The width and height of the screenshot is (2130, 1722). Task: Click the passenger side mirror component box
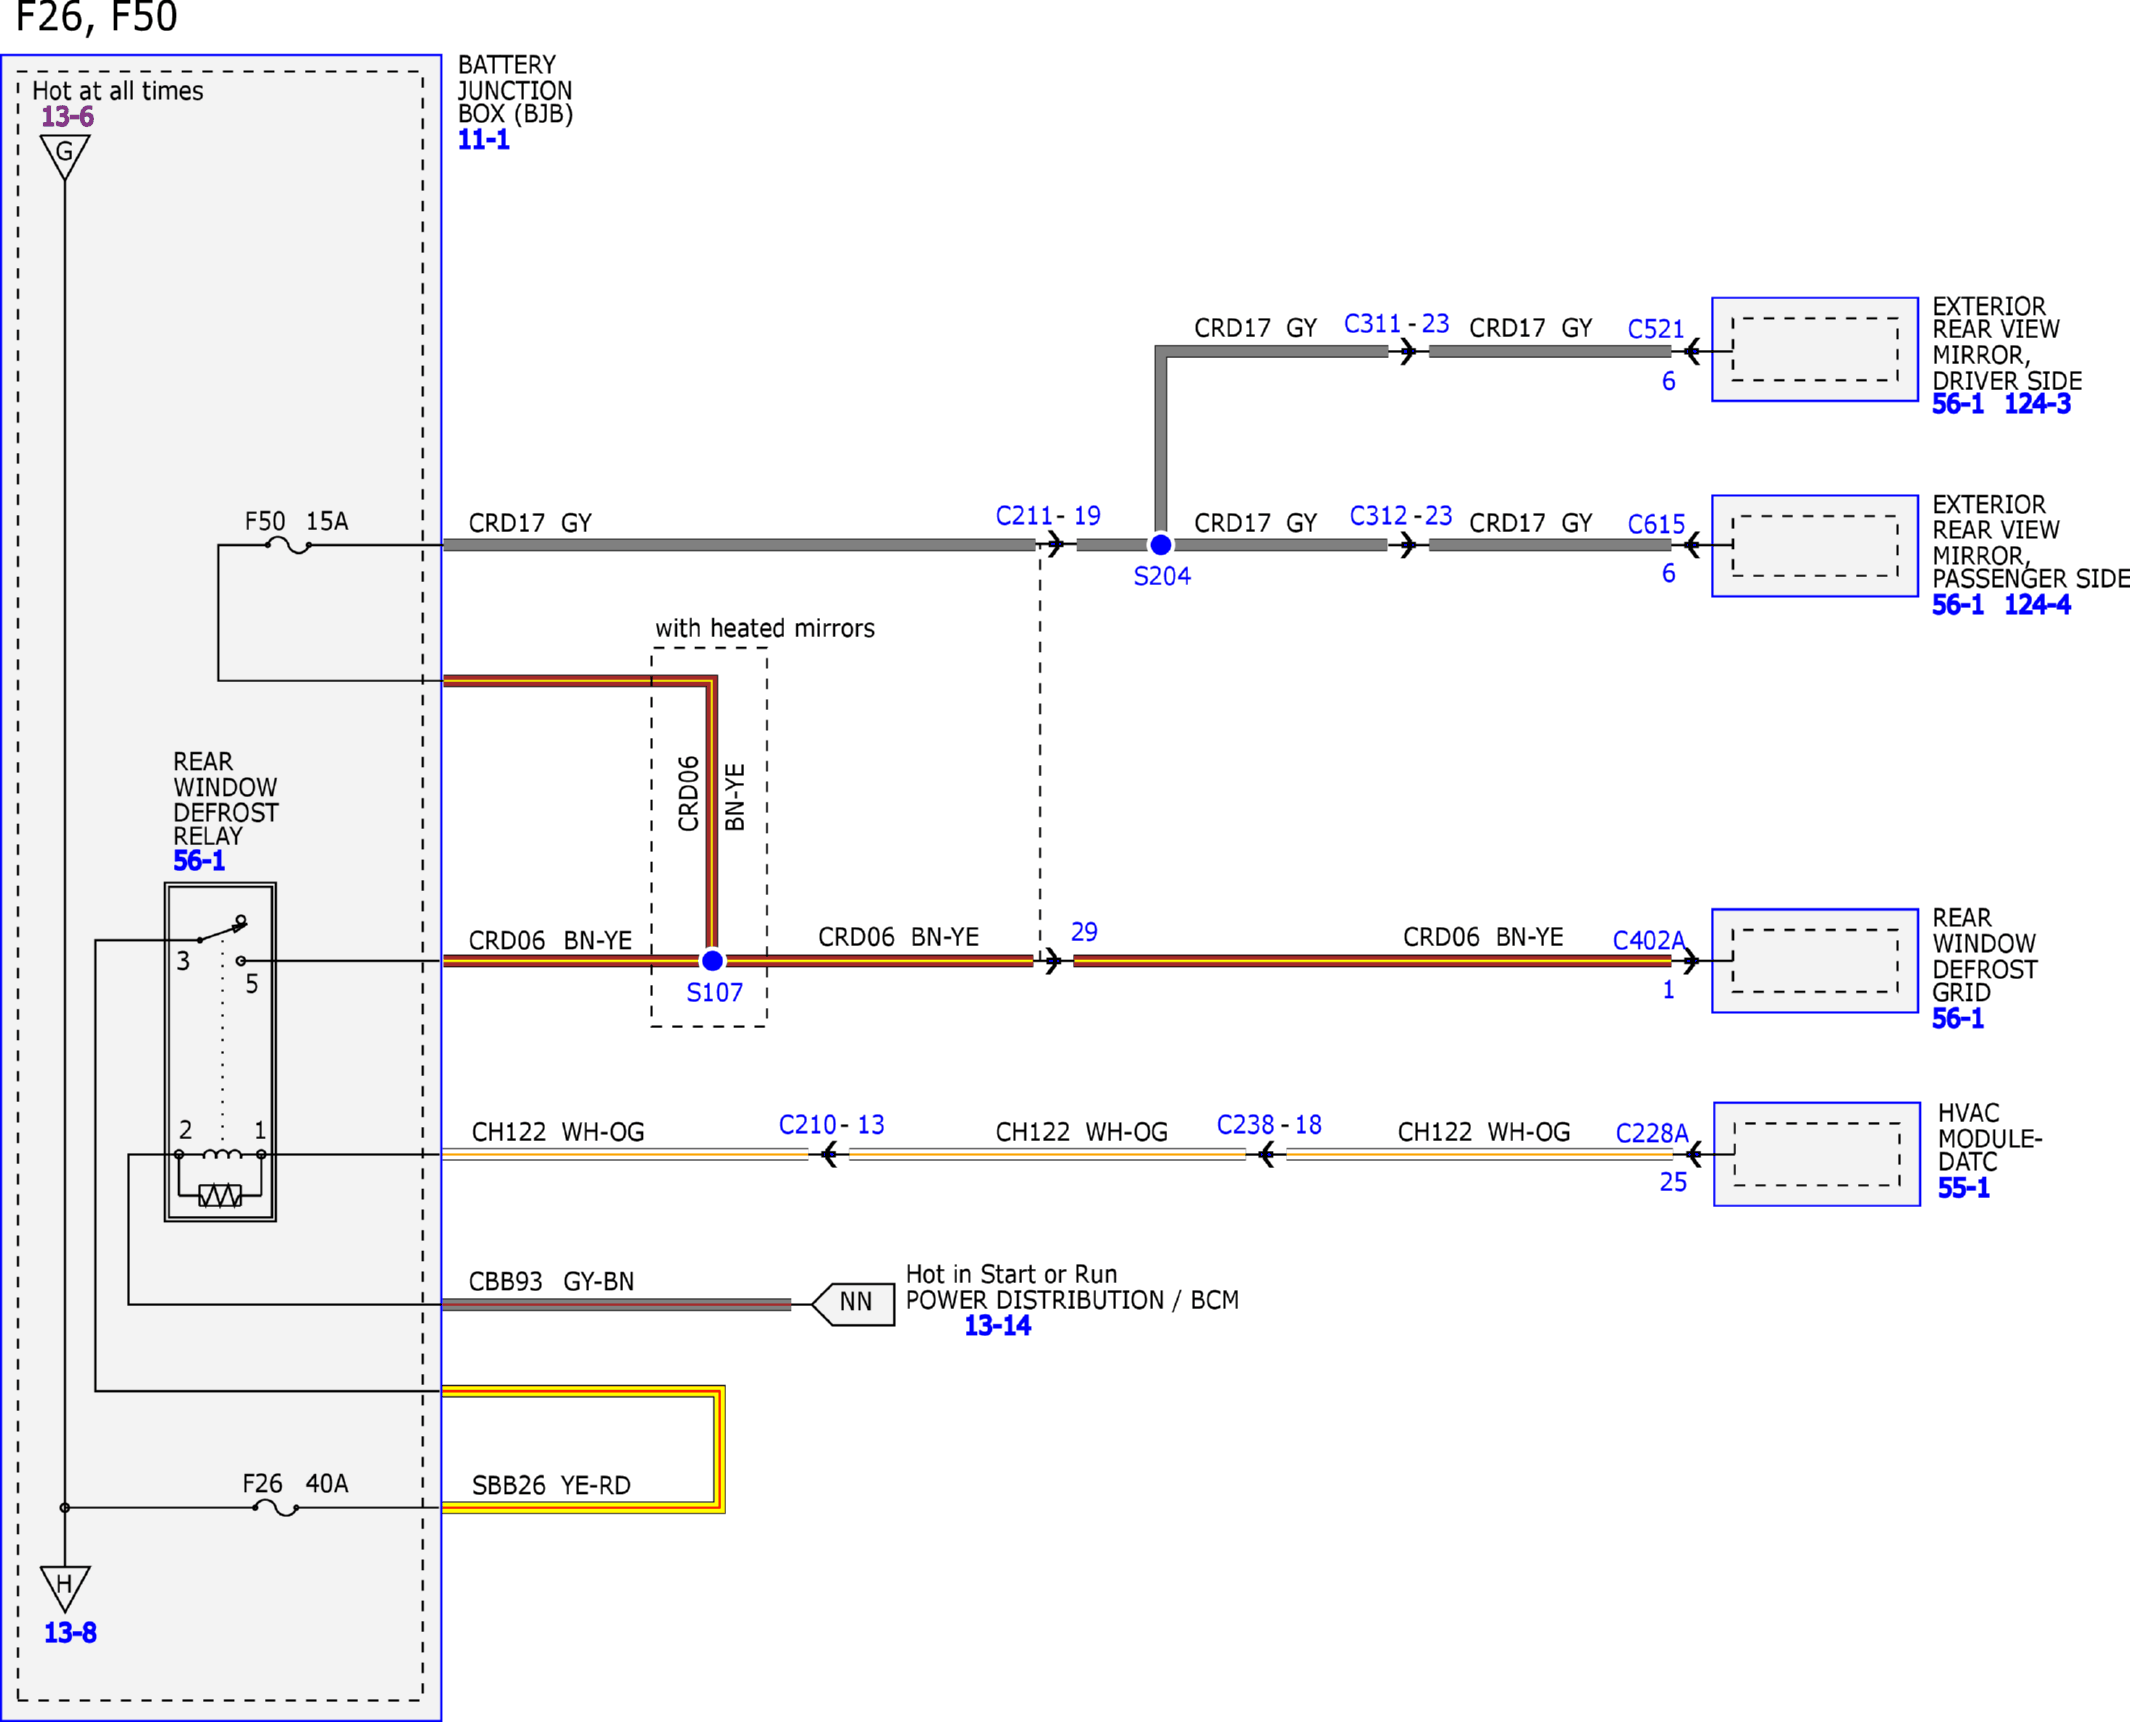click(1815, 546)
